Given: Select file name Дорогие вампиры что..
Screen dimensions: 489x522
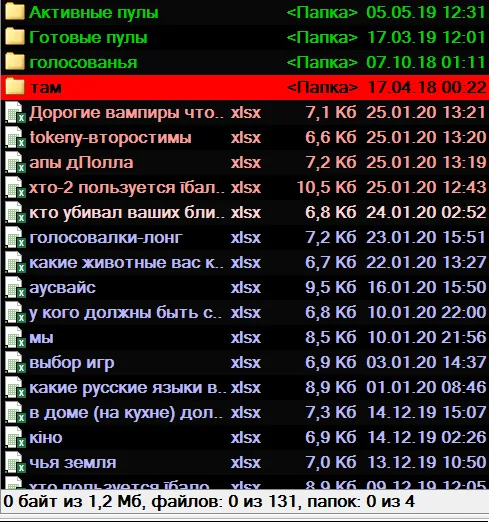Looking at the screenshot, I should tap(126, 113).
